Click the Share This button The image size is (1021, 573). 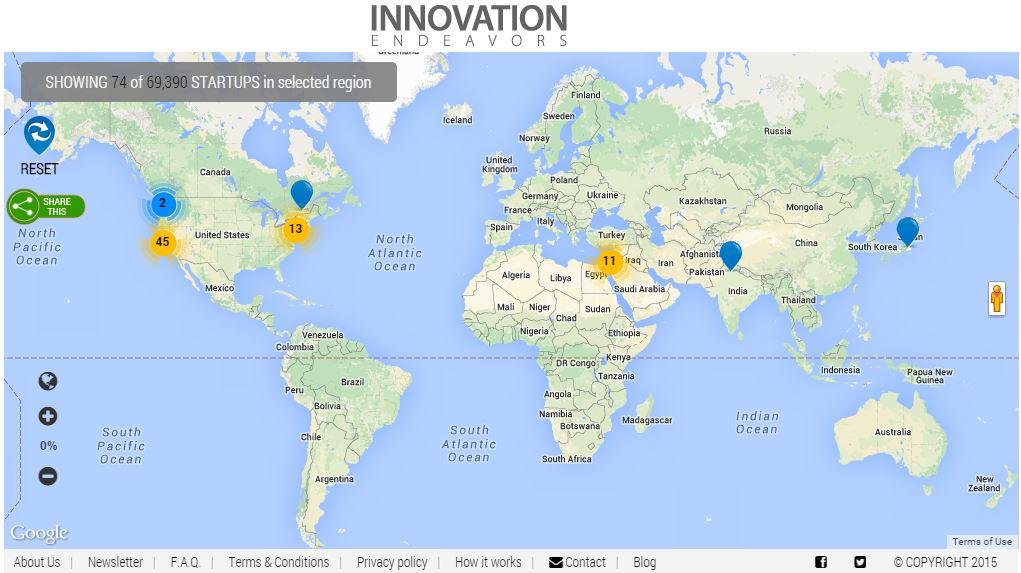(x=46, y=206)
